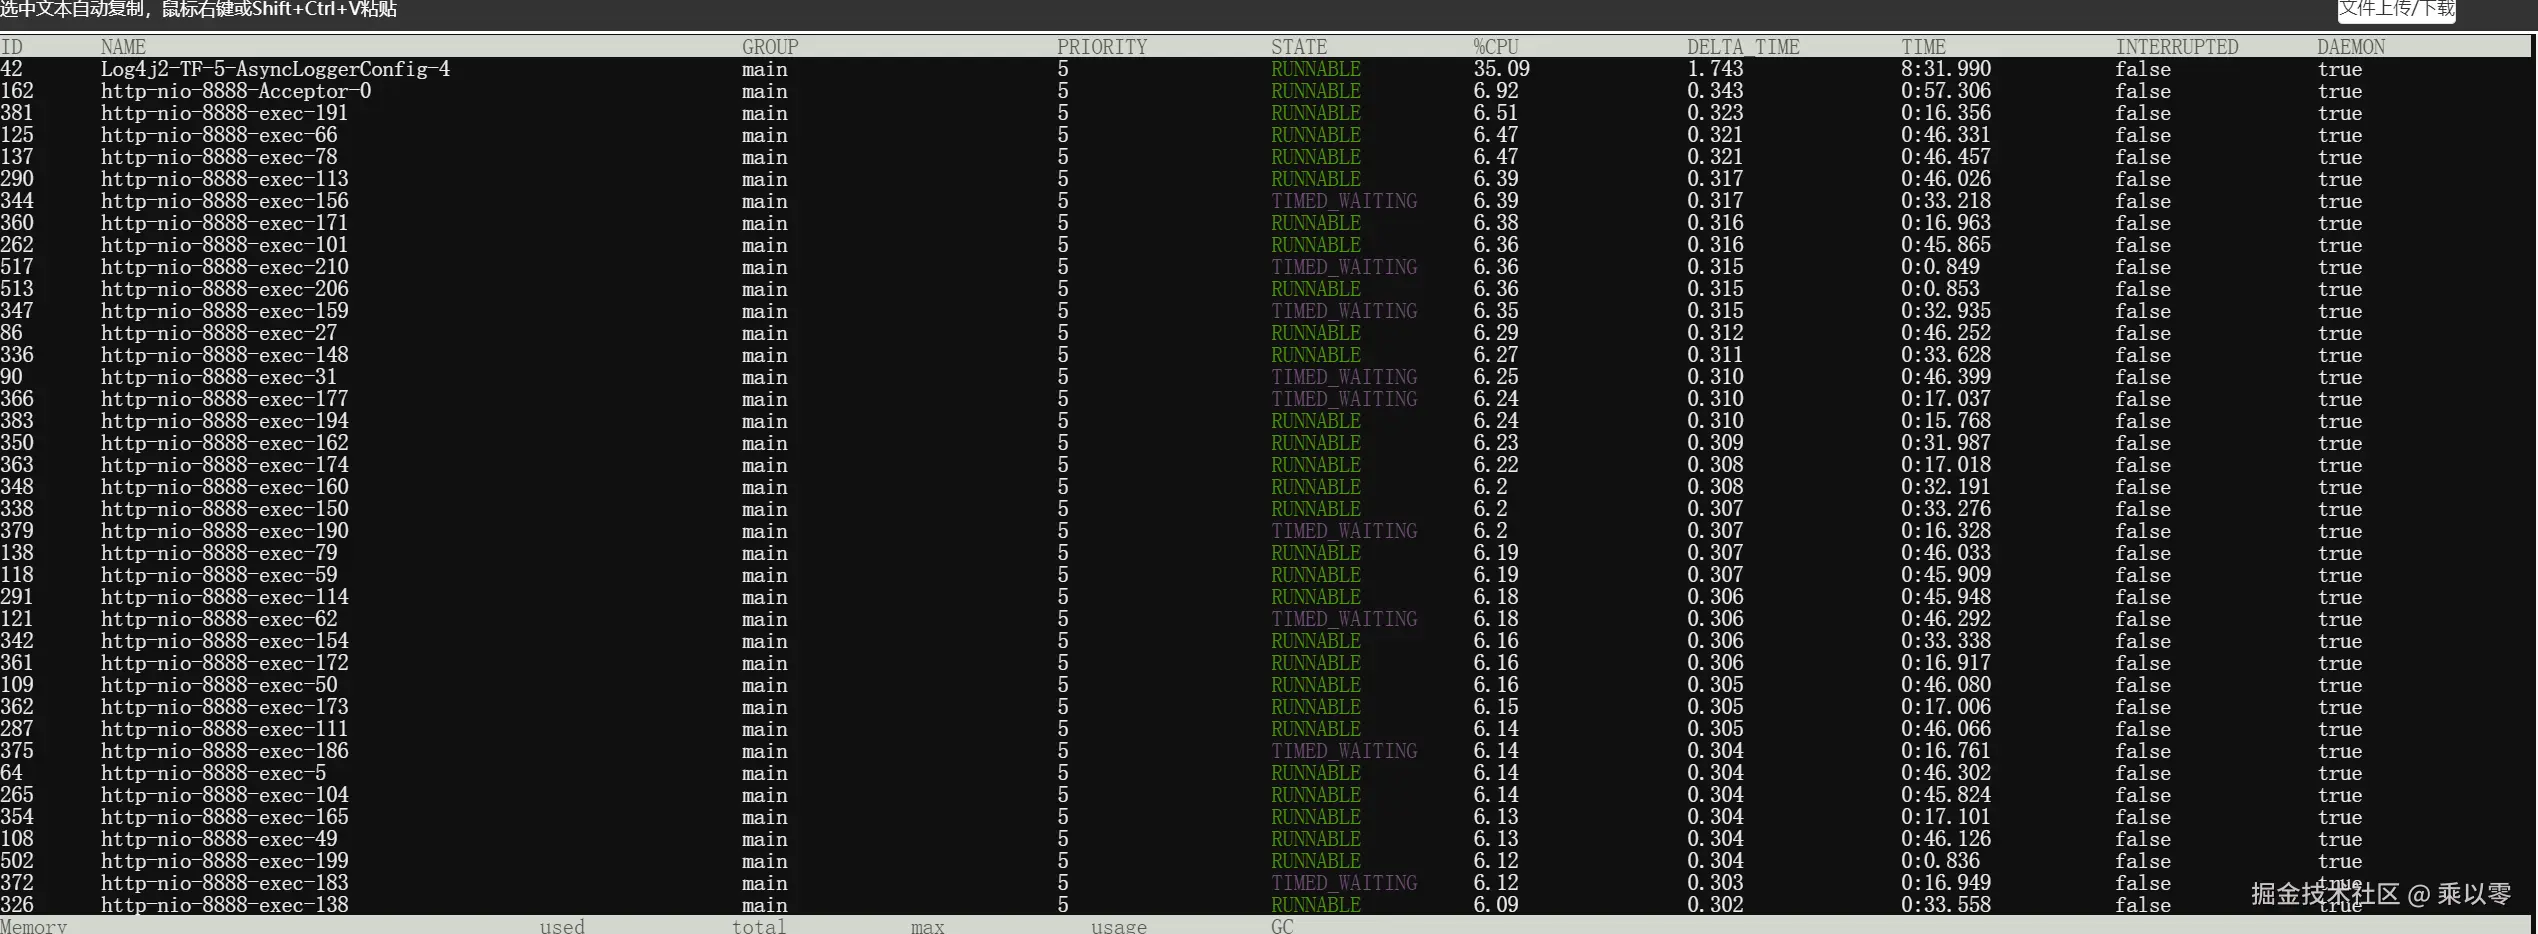Image resolution: width=2538 pixels, height=934 pixels.
Task: Select thread http-nio-8888-exec-159
Action: [x=224, y=311]
